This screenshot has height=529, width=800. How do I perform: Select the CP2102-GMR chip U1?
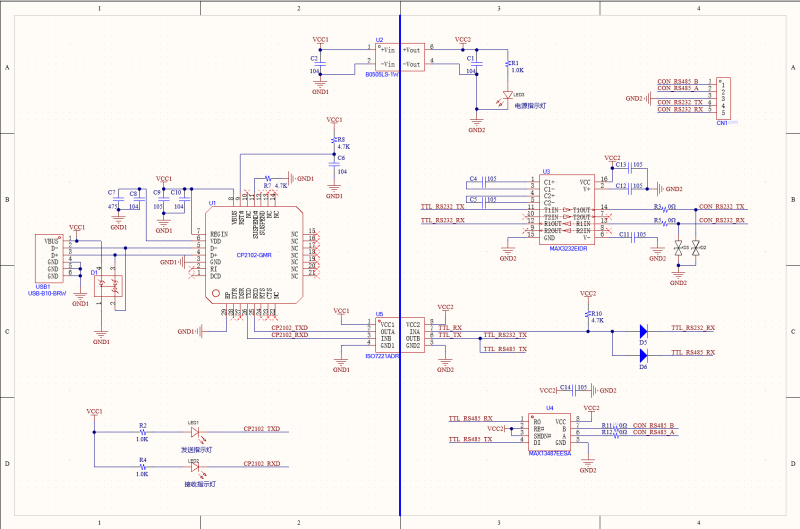pos(255,255)
